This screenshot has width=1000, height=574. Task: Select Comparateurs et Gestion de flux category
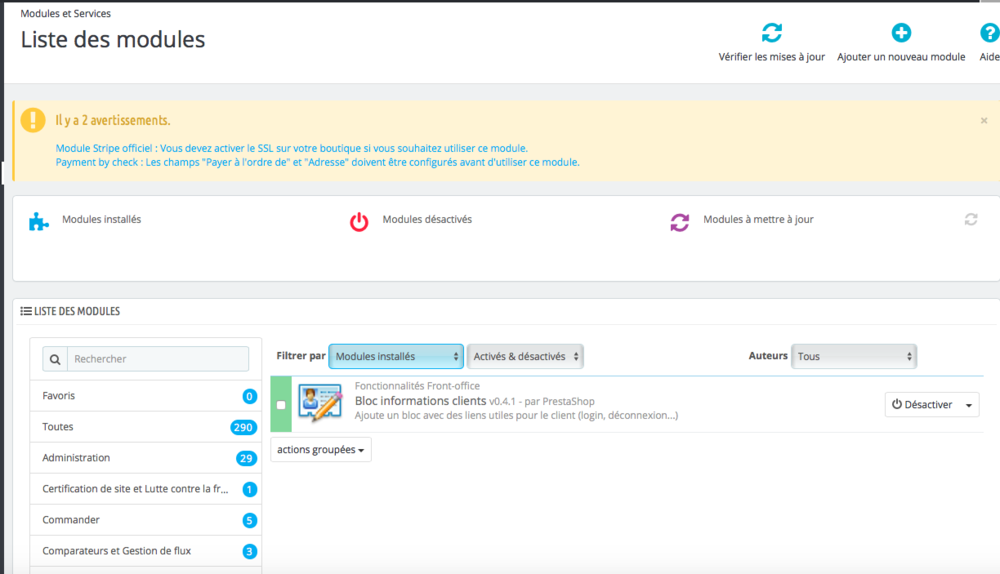[145, 551]
